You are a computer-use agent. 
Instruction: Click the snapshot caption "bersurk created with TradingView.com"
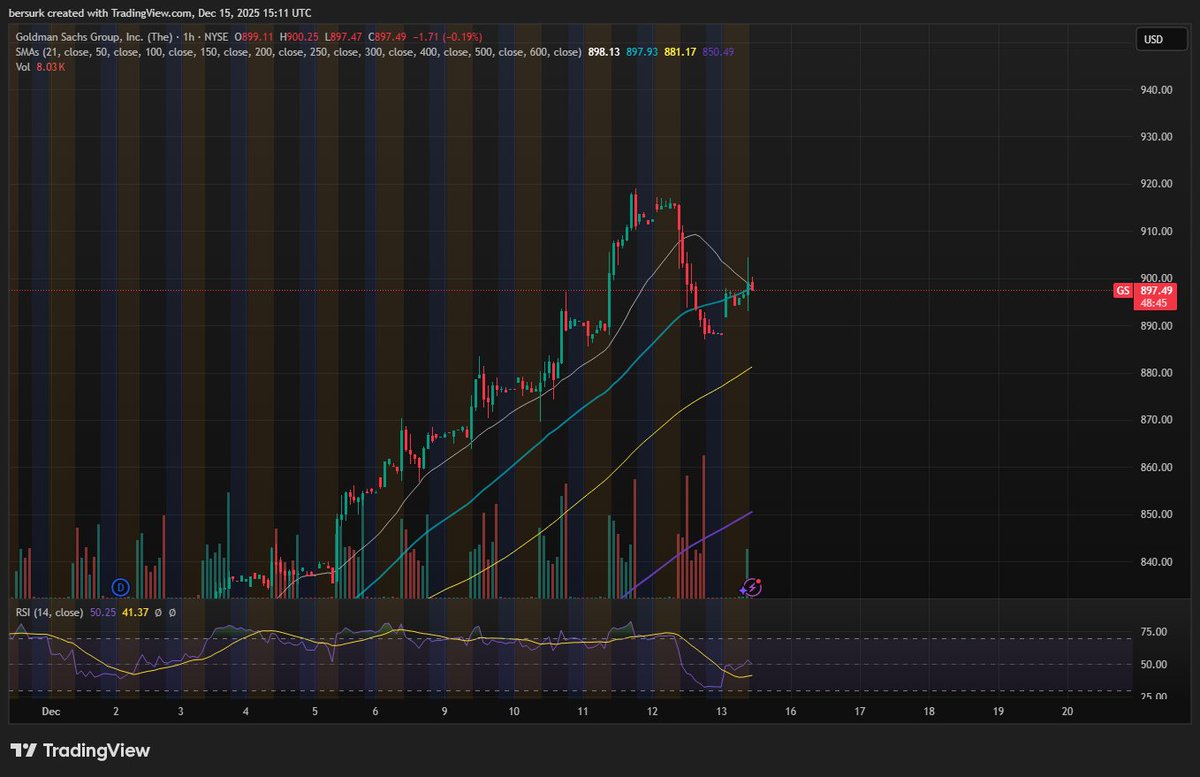pos(98,13)
